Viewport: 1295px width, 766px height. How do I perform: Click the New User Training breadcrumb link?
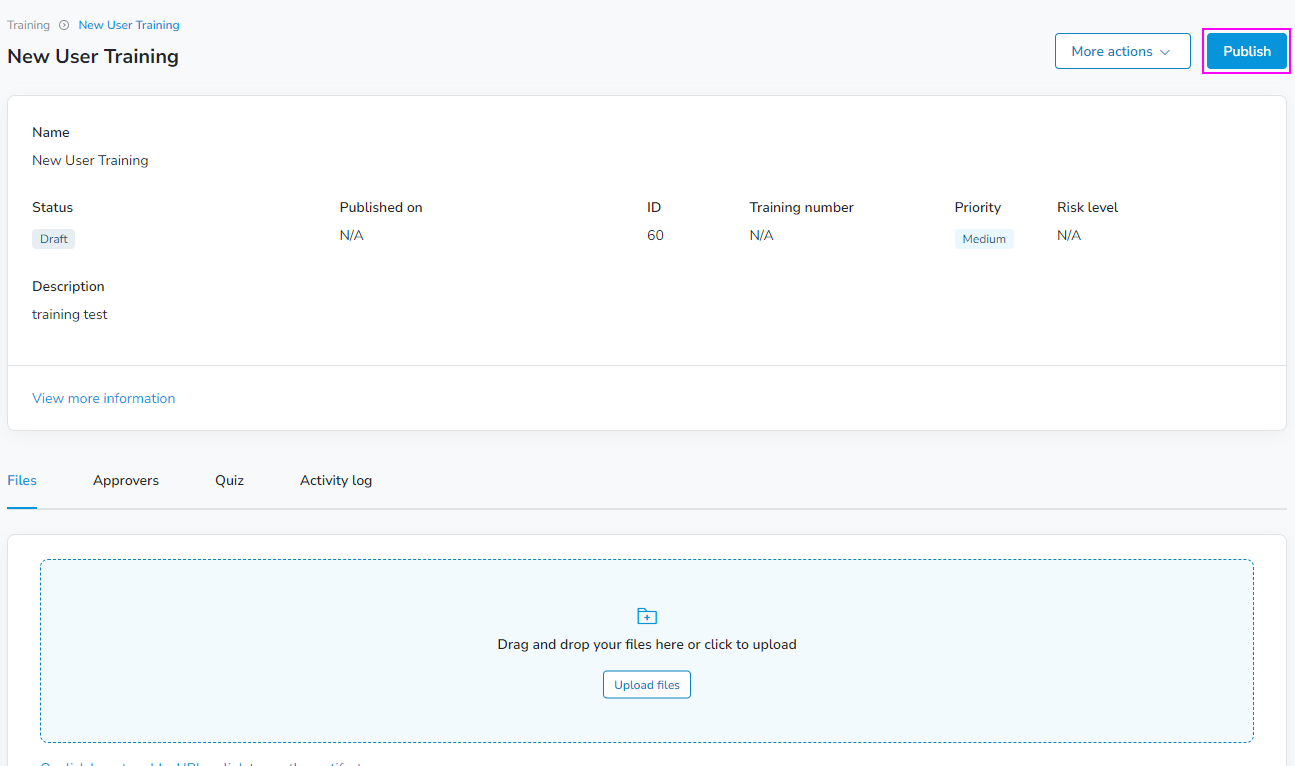pyautogui.click(x=128, y=24)
